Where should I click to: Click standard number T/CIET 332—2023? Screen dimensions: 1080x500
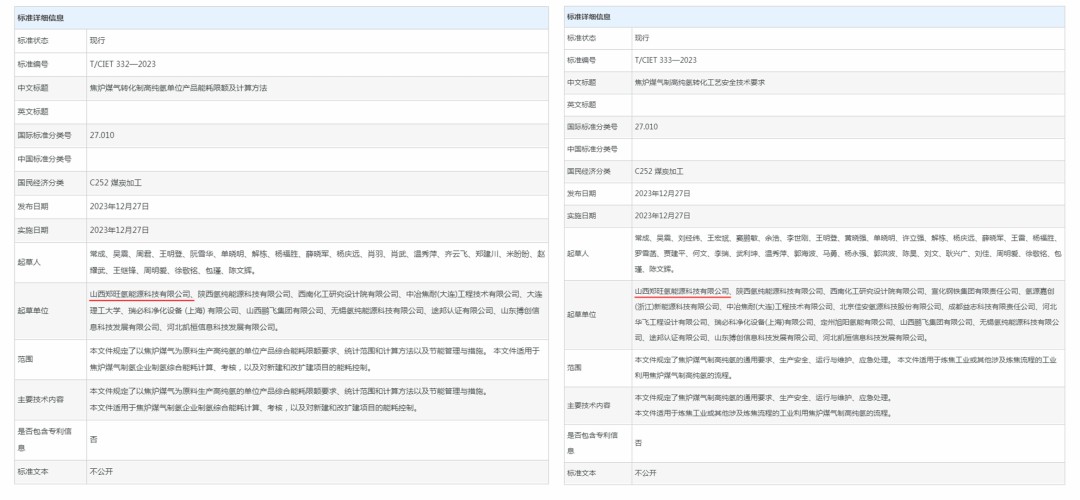point(123,64)
